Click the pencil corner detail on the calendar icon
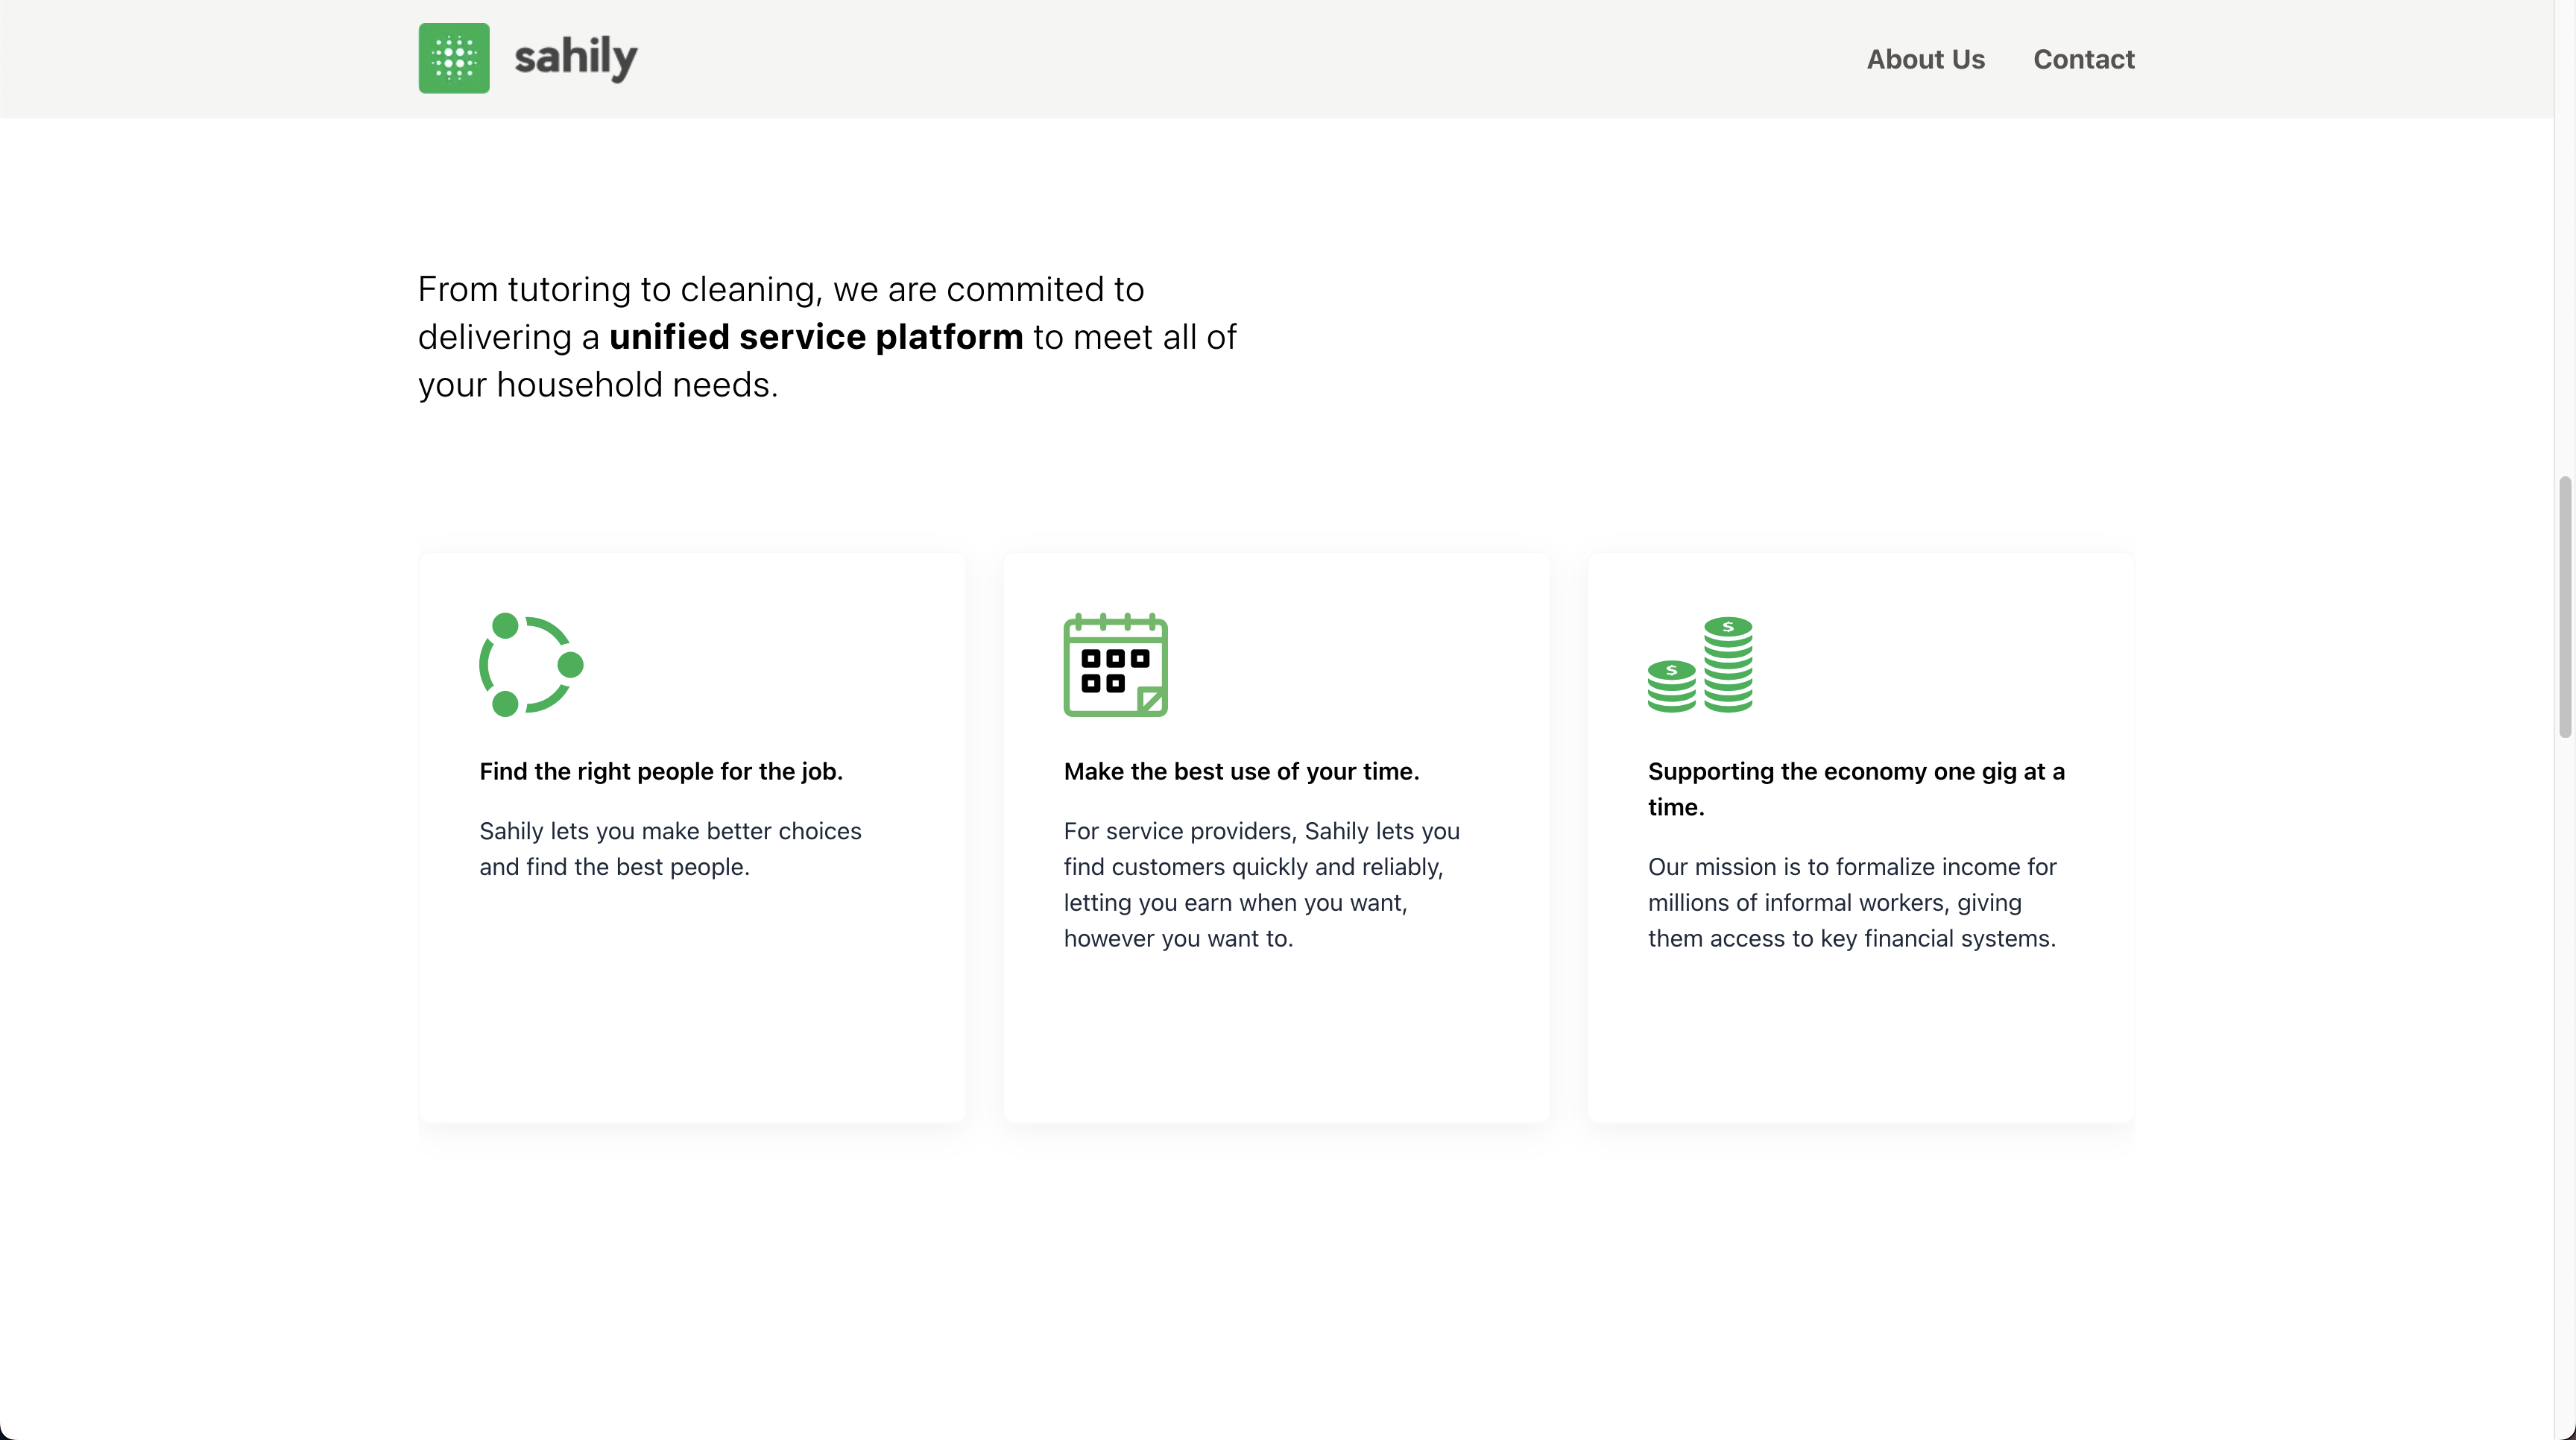This screenshot has height=1440, width=2576. point(1152,700)
